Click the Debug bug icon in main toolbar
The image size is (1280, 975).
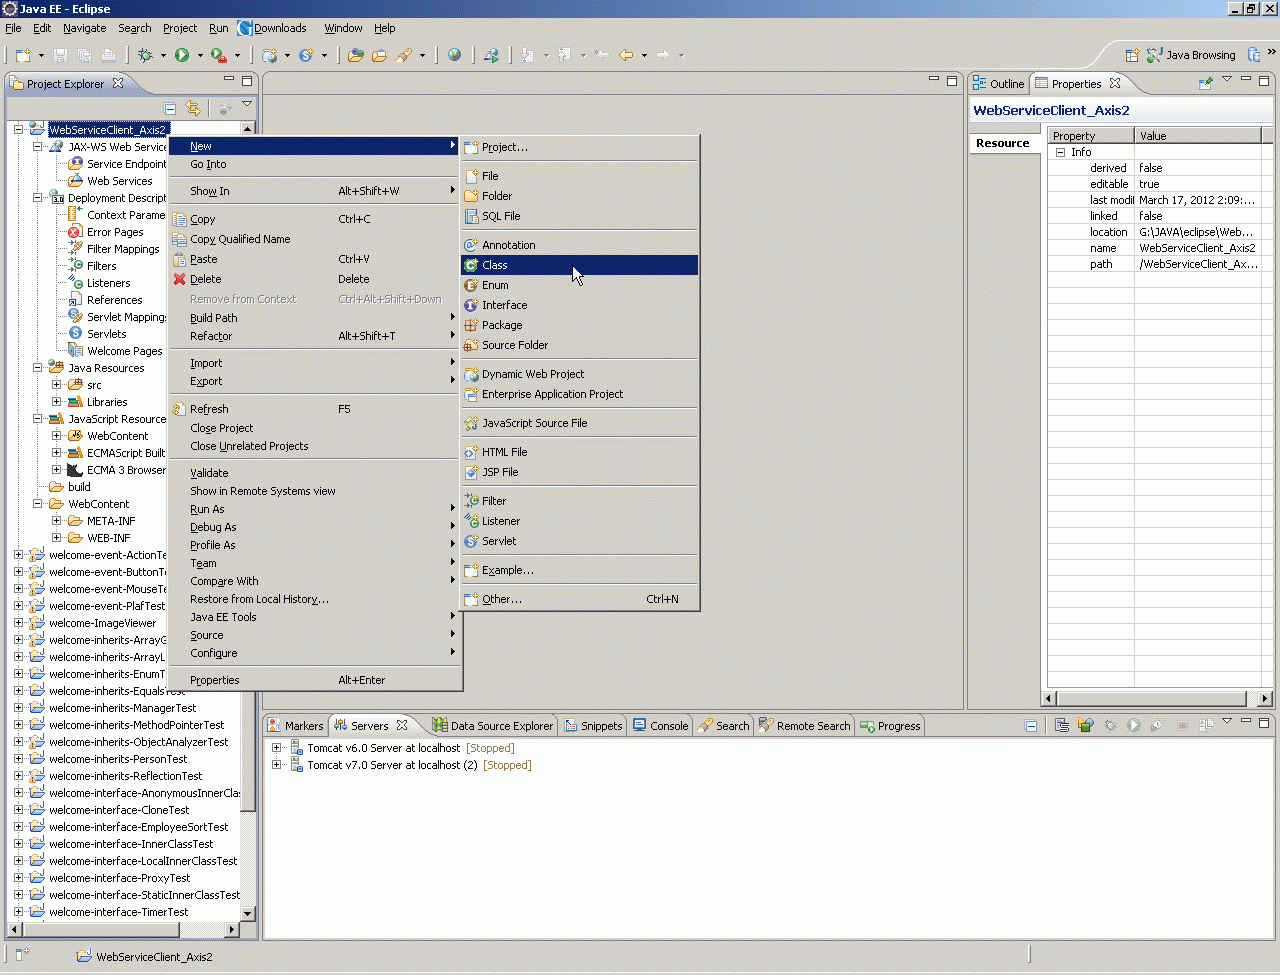click(146, 55)
